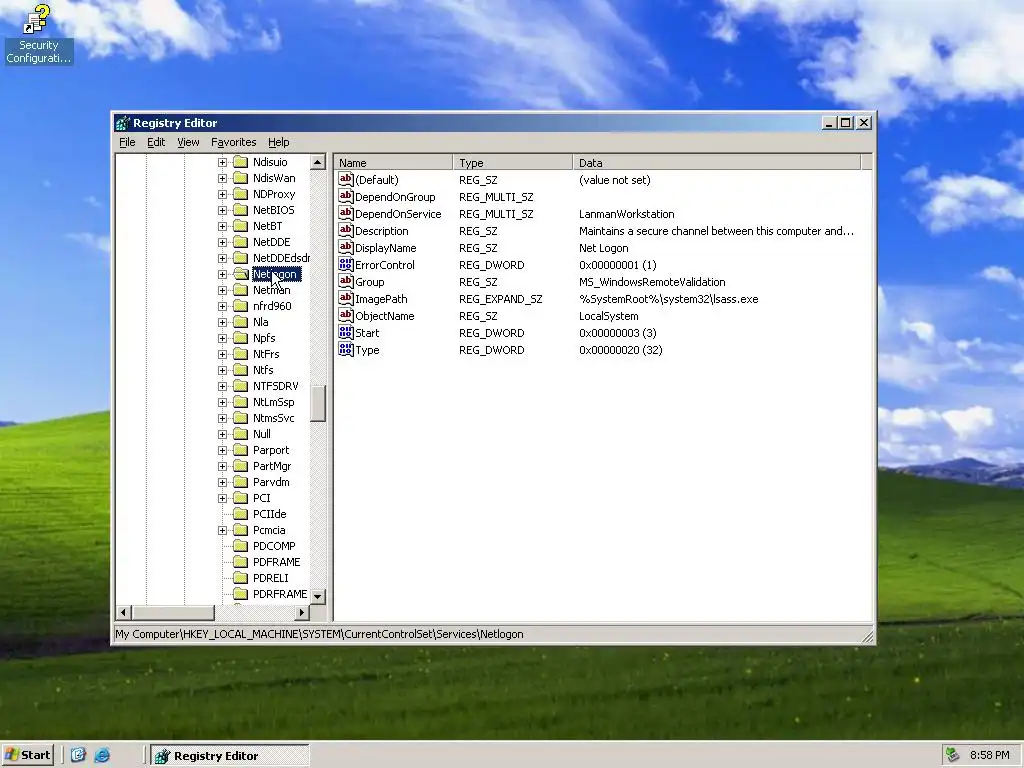Expand the NDProxy tree node
Viewport: 1024px width, 768px height.
(x=222, y=194)
